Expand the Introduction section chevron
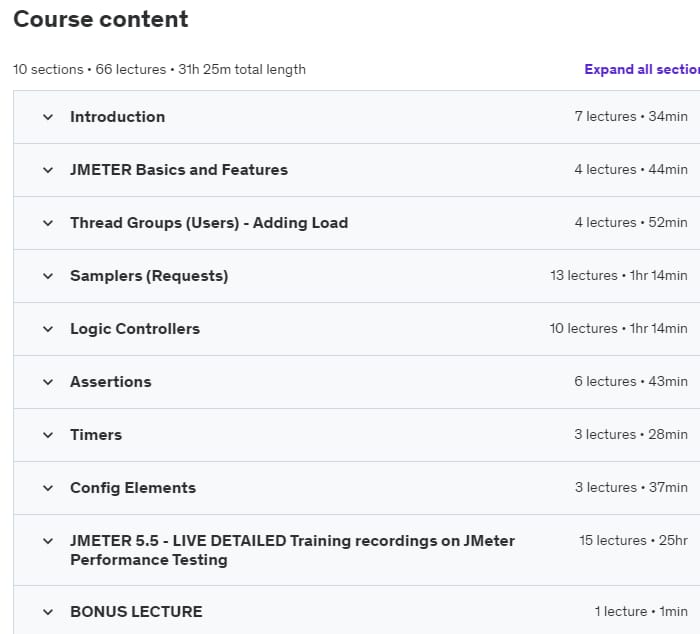 point(48,117)
